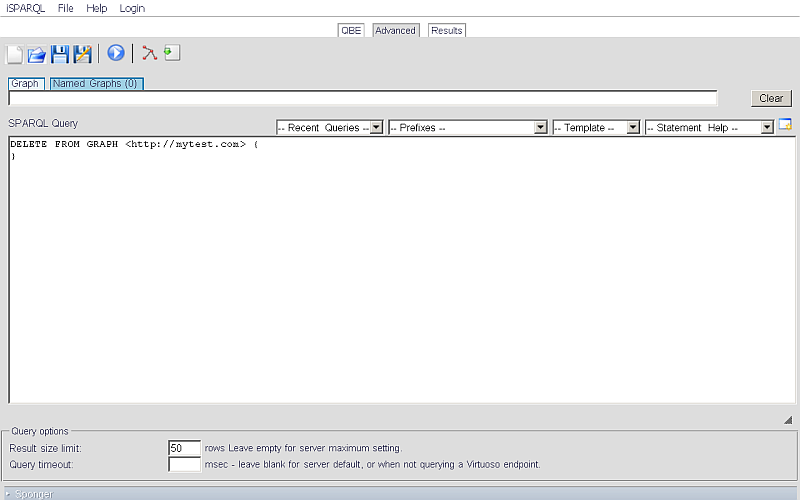The height and width of the screenshot is (500, 800).
Task: Save the query with floppy disk icon
Action: [59, 54]
